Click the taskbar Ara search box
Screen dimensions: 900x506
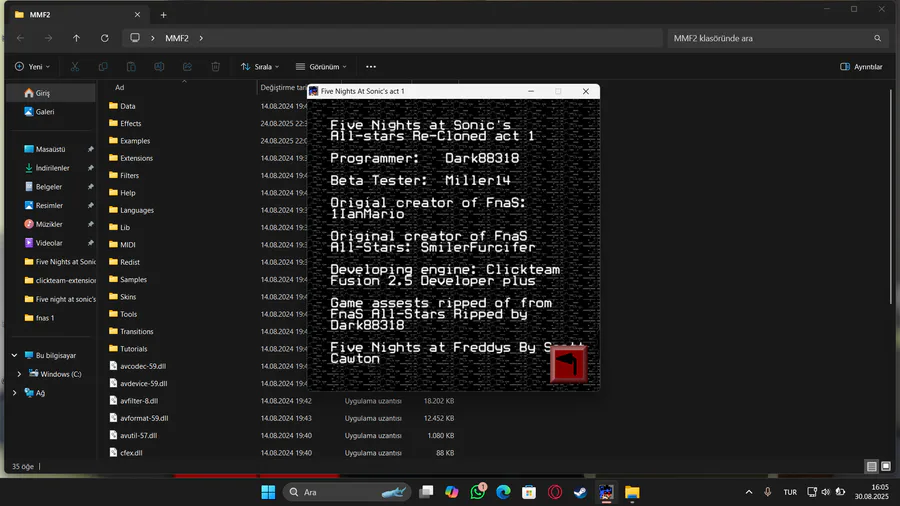347,492
